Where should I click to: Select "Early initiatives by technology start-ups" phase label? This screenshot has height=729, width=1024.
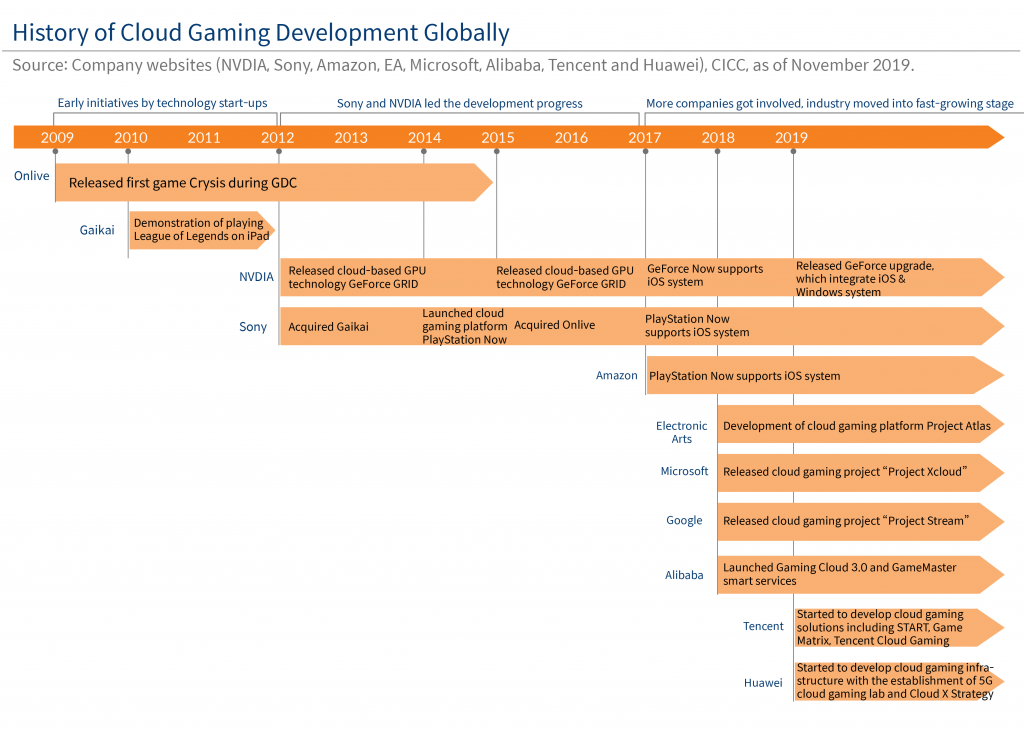163,103
